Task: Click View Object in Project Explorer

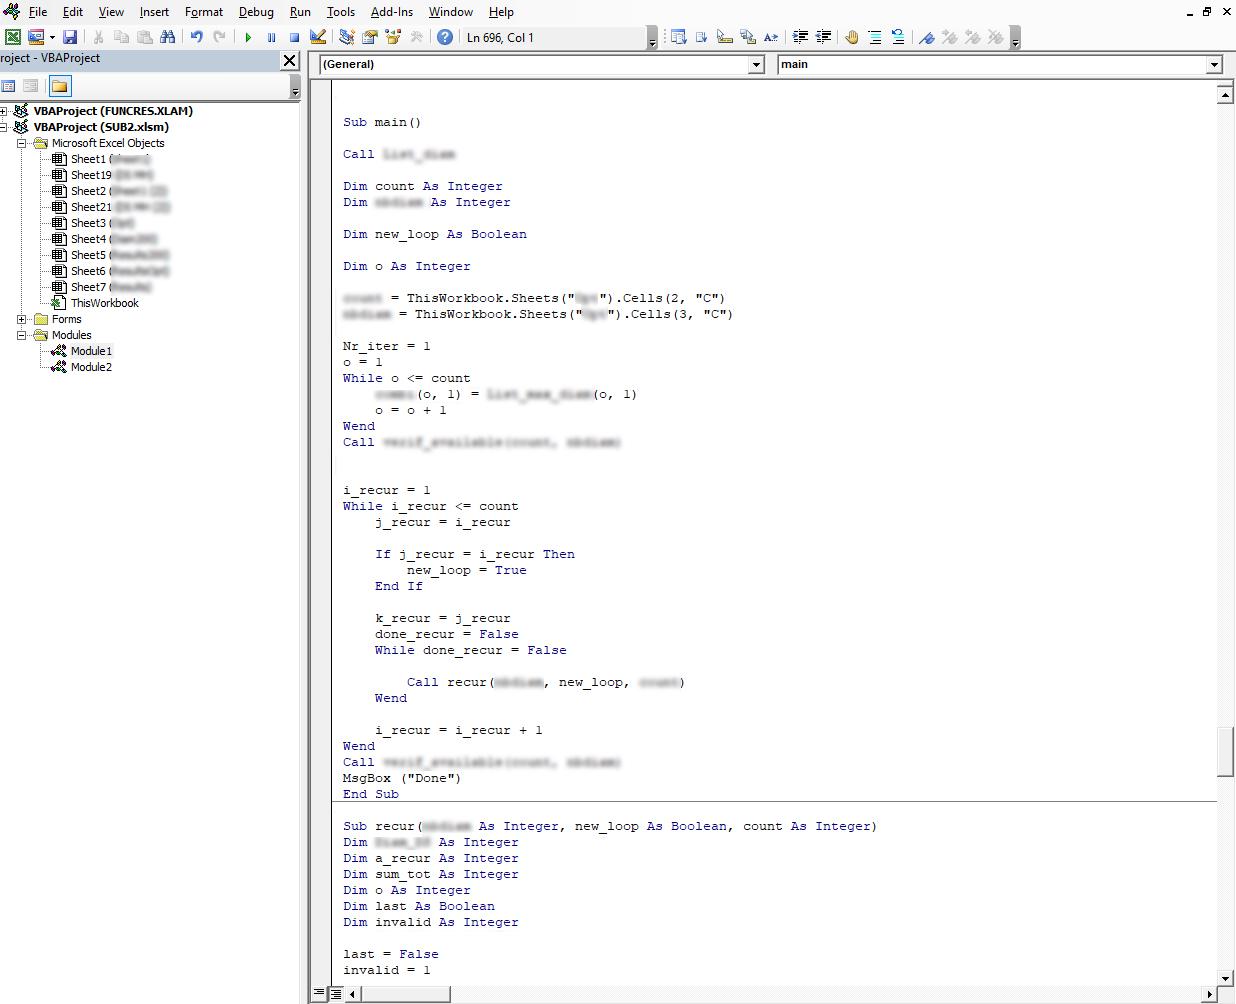Action: [31, 87]
